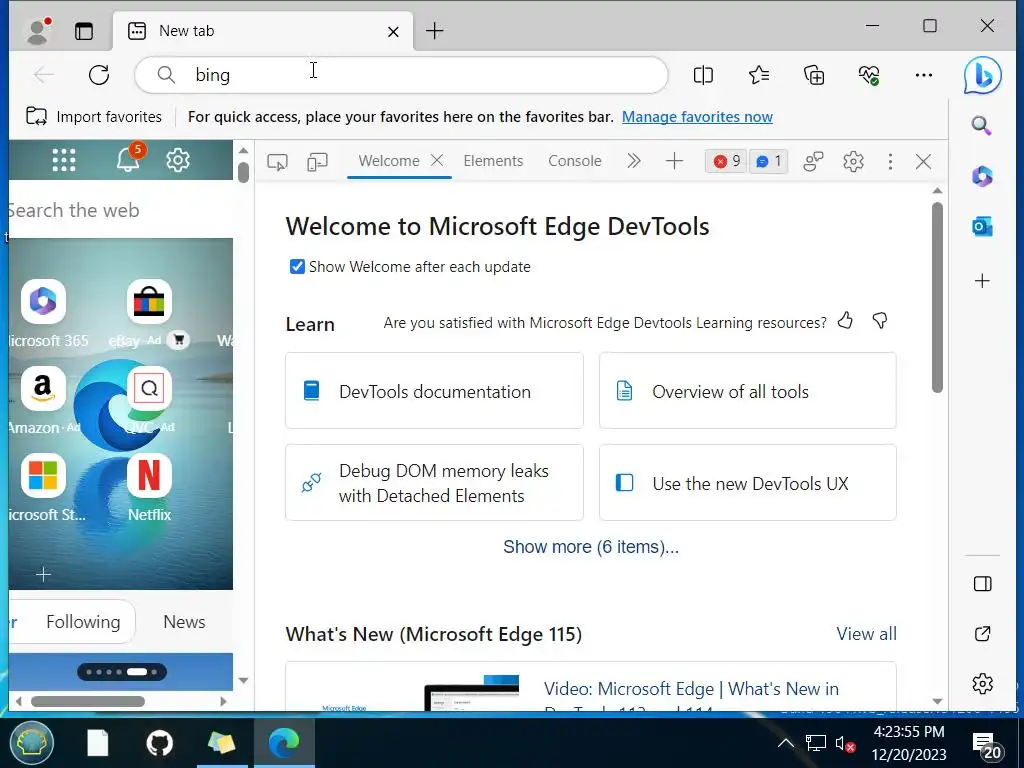This screenshot has width=1024, height=768.
Task: Toggle device emulation icon
Action: [x=317, y=161]
